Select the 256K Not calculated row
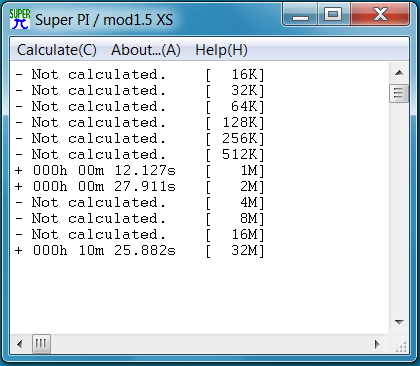The image size is (420, 366). click(140, 139)
